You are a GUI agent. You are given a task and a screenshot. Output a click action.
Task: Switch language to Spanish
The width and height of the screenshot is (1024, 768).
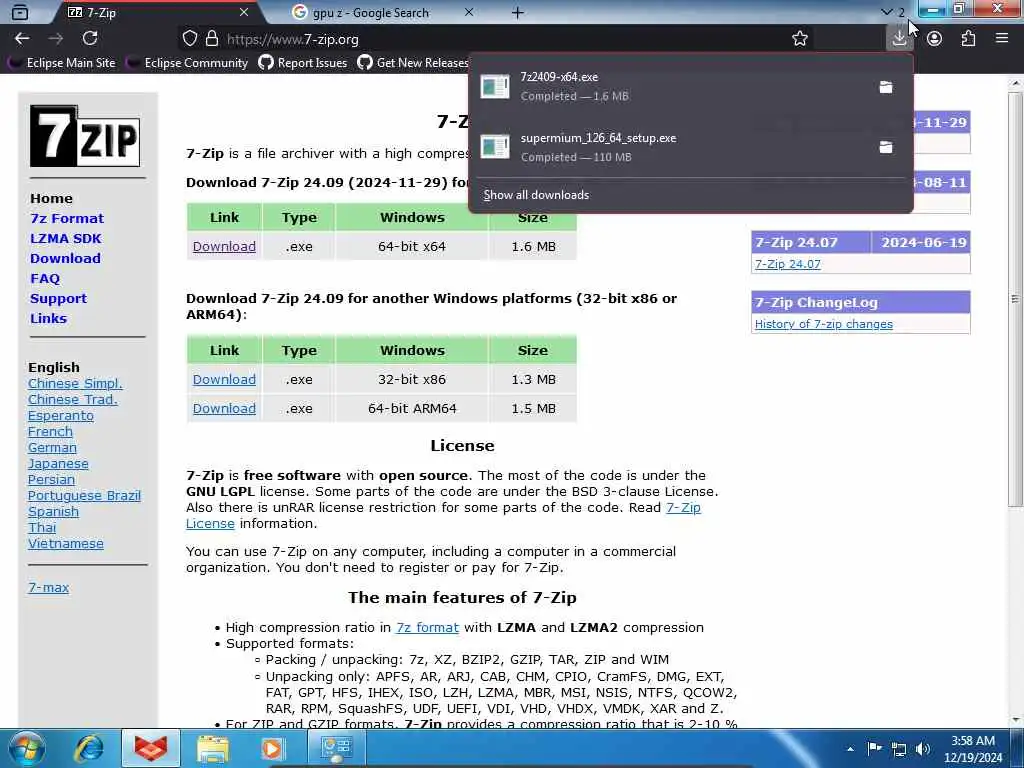click(x=53, y=511)
